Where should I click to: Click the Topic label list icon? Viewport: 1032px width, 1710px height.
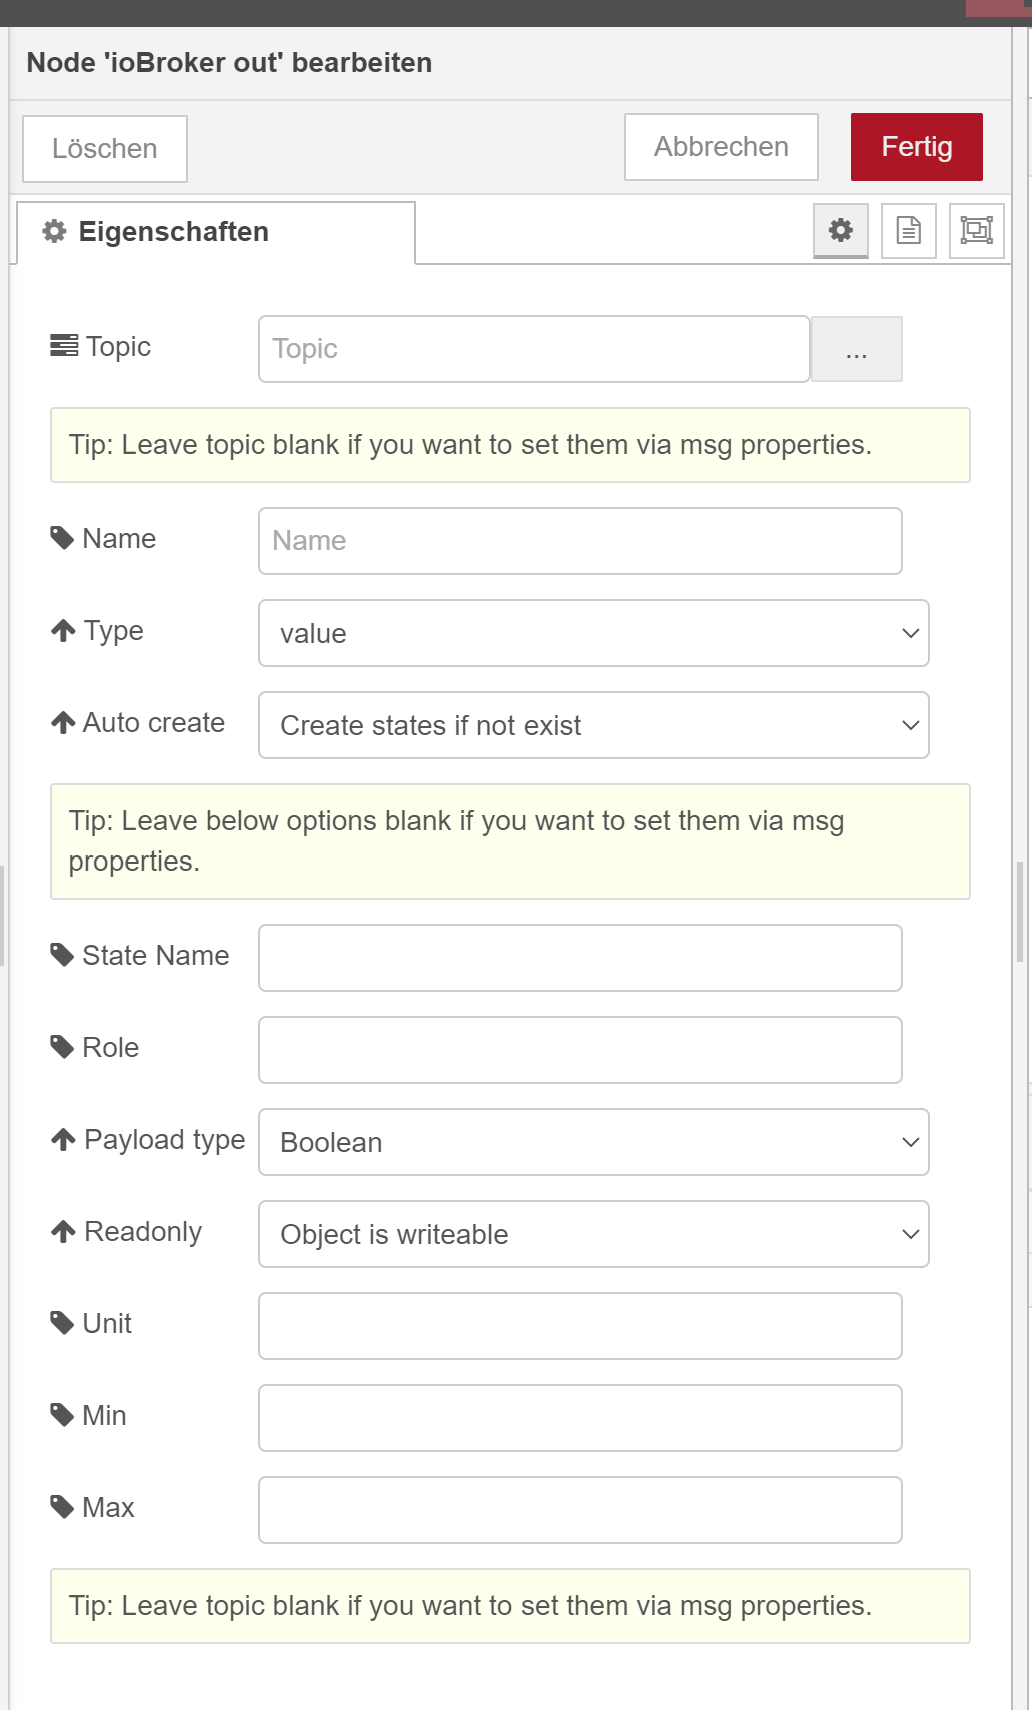coord(64,346)
